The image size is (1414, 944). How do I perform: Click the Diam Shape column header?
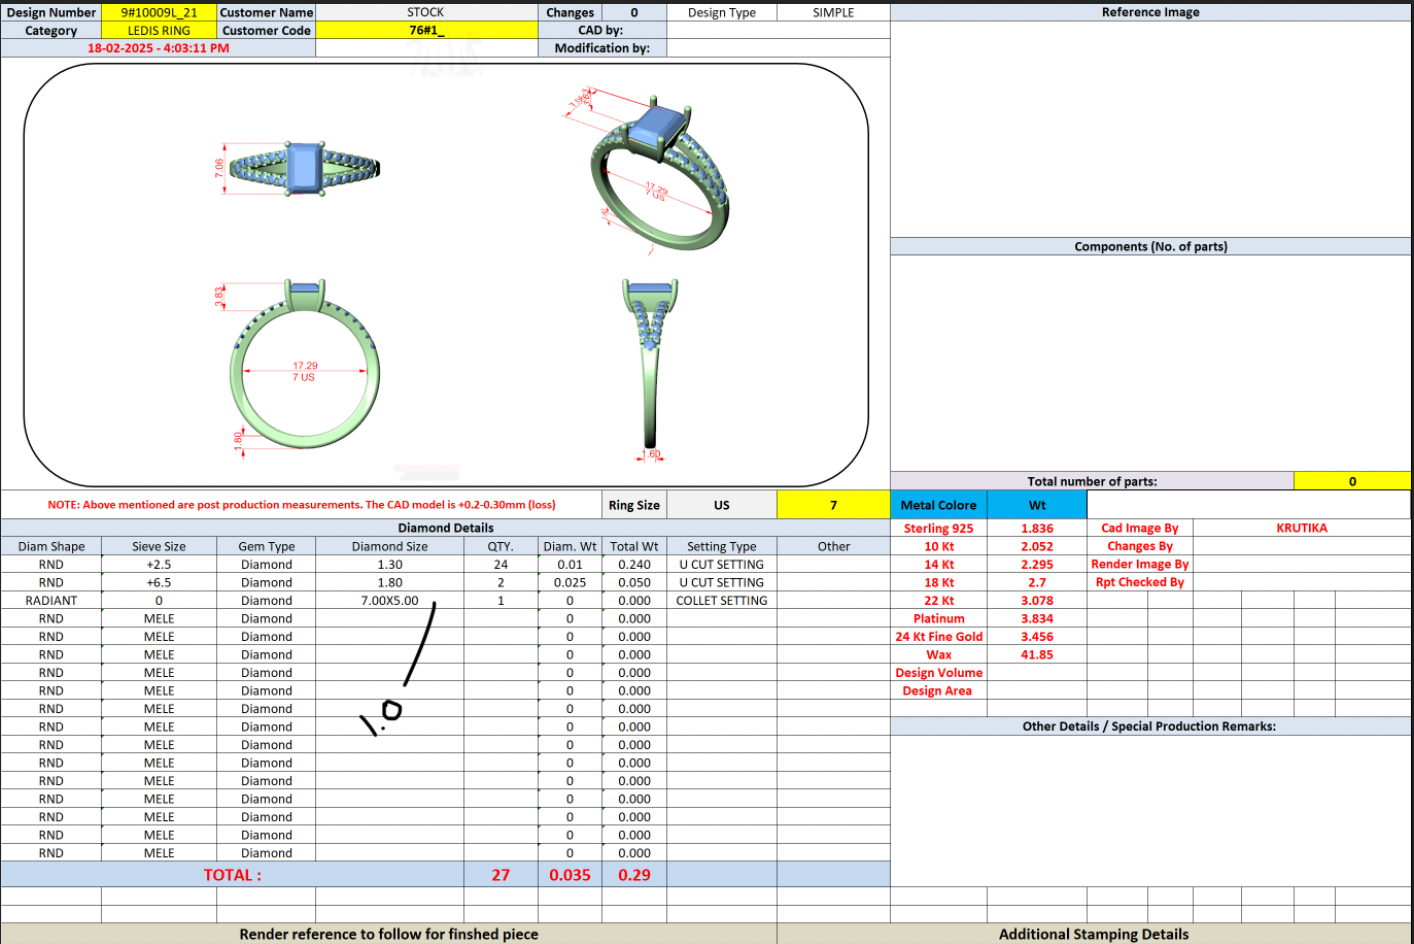coord(51,547)
